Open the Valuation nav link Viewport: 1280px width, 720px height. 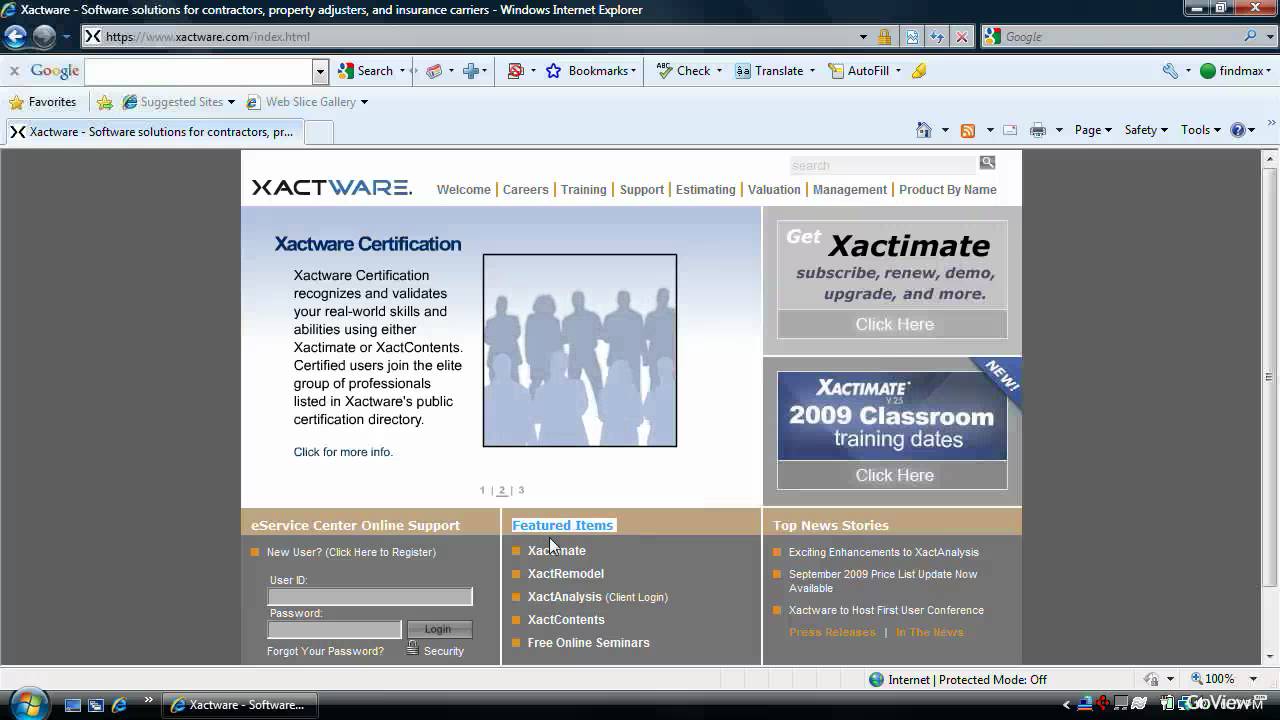pos(774,190)
